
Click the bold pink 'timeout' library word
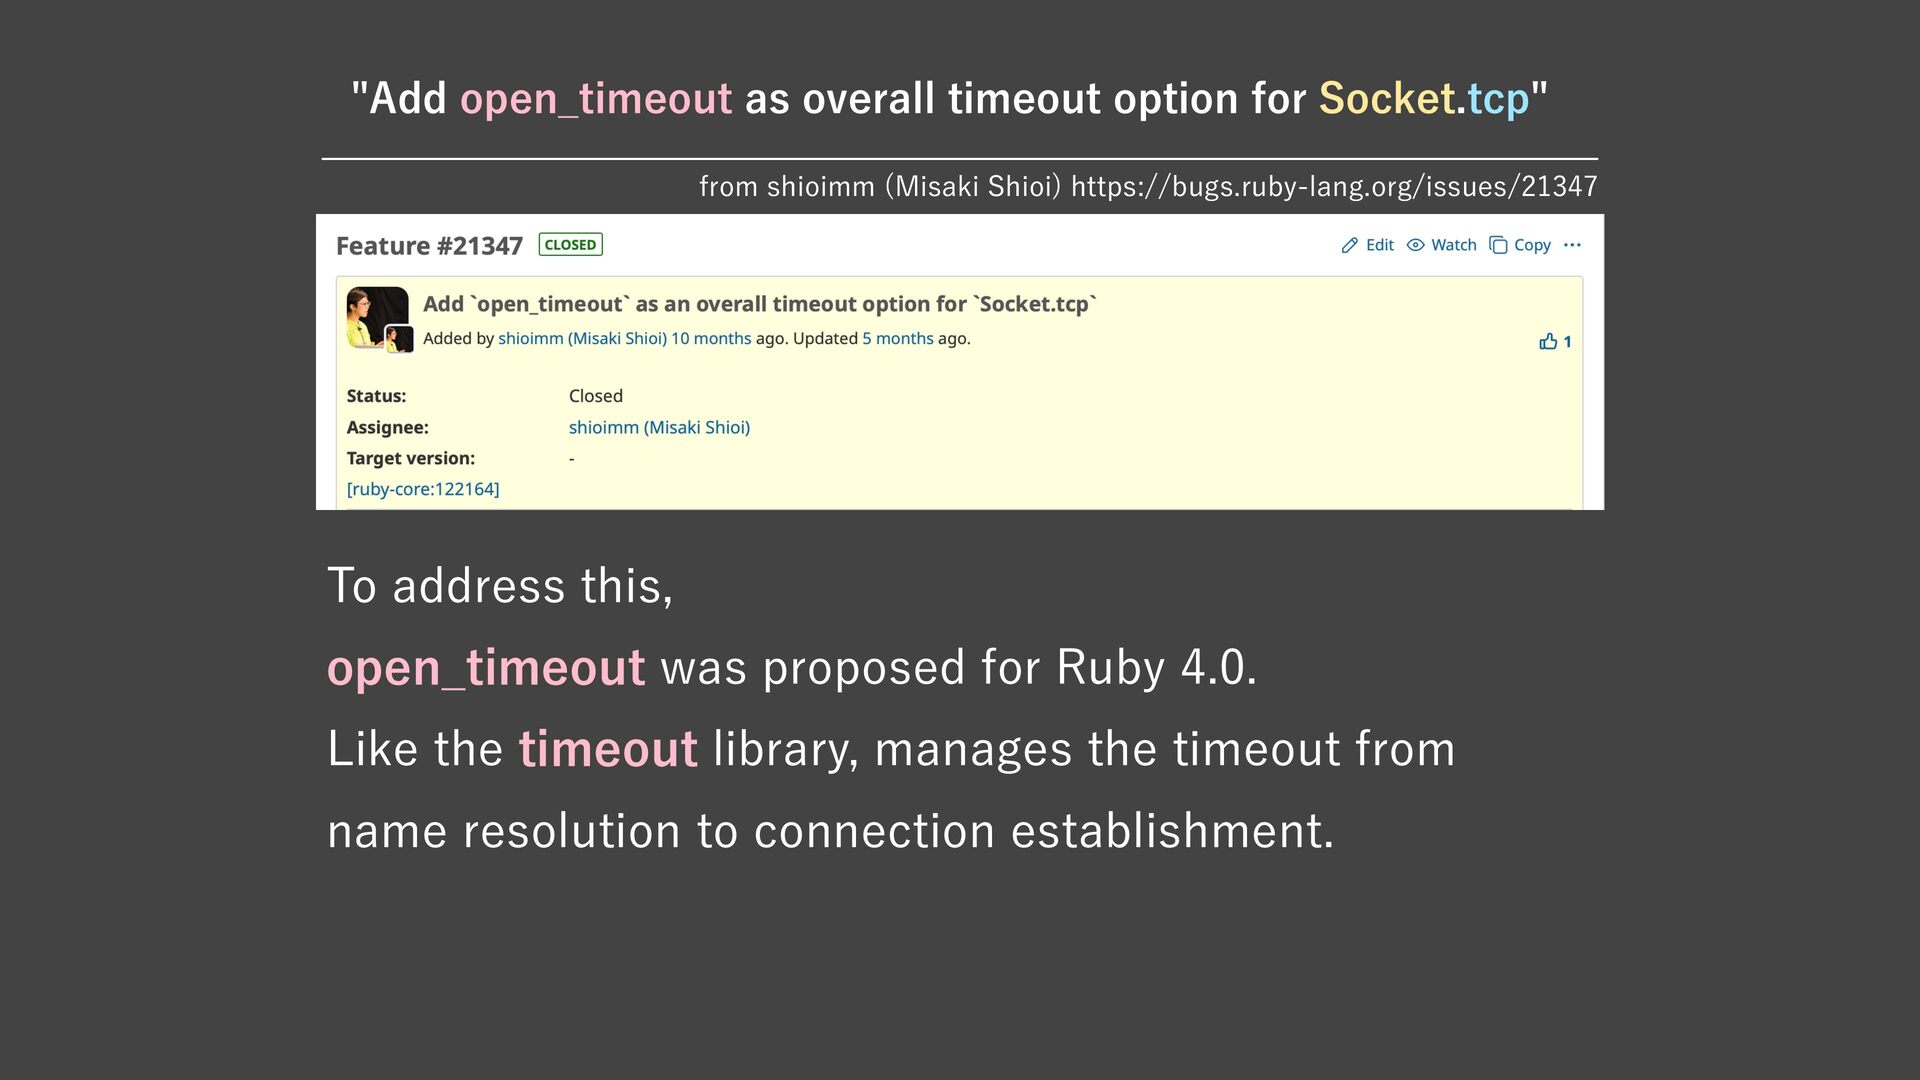coord(607,749)
